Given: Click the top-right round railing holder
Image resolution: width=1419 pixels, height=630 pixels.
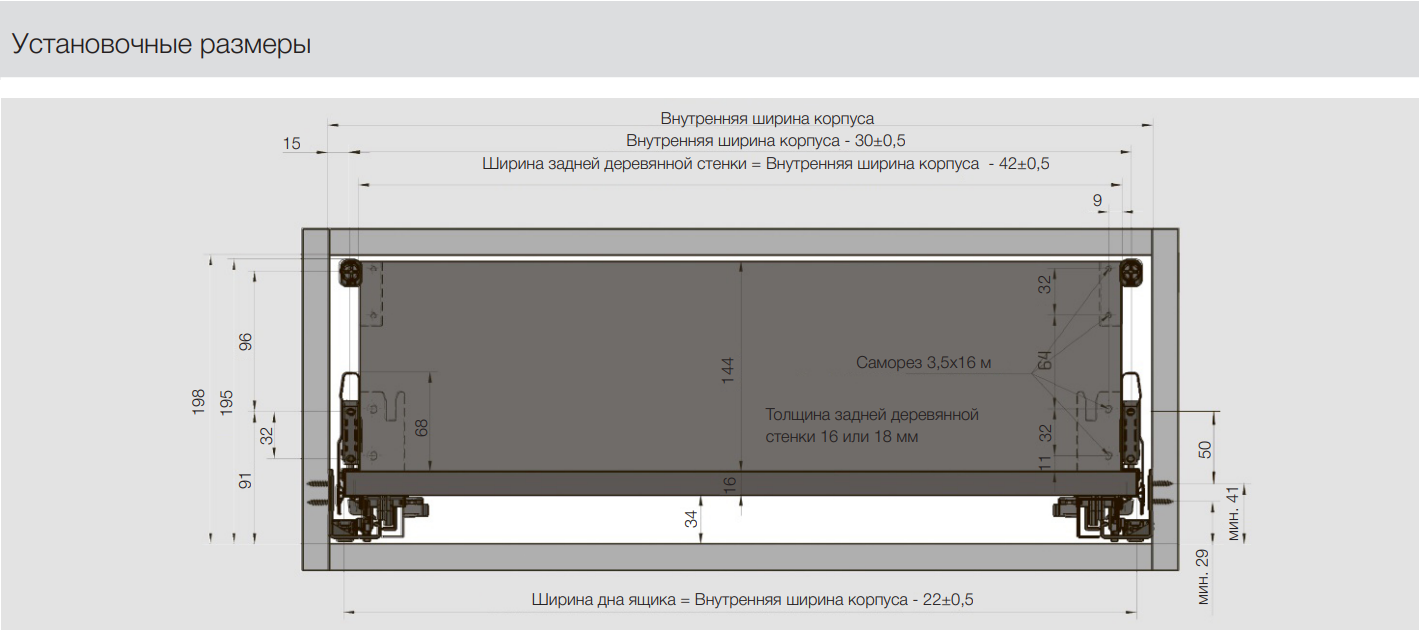Looking at the screenshot, I should (1130, 273).
